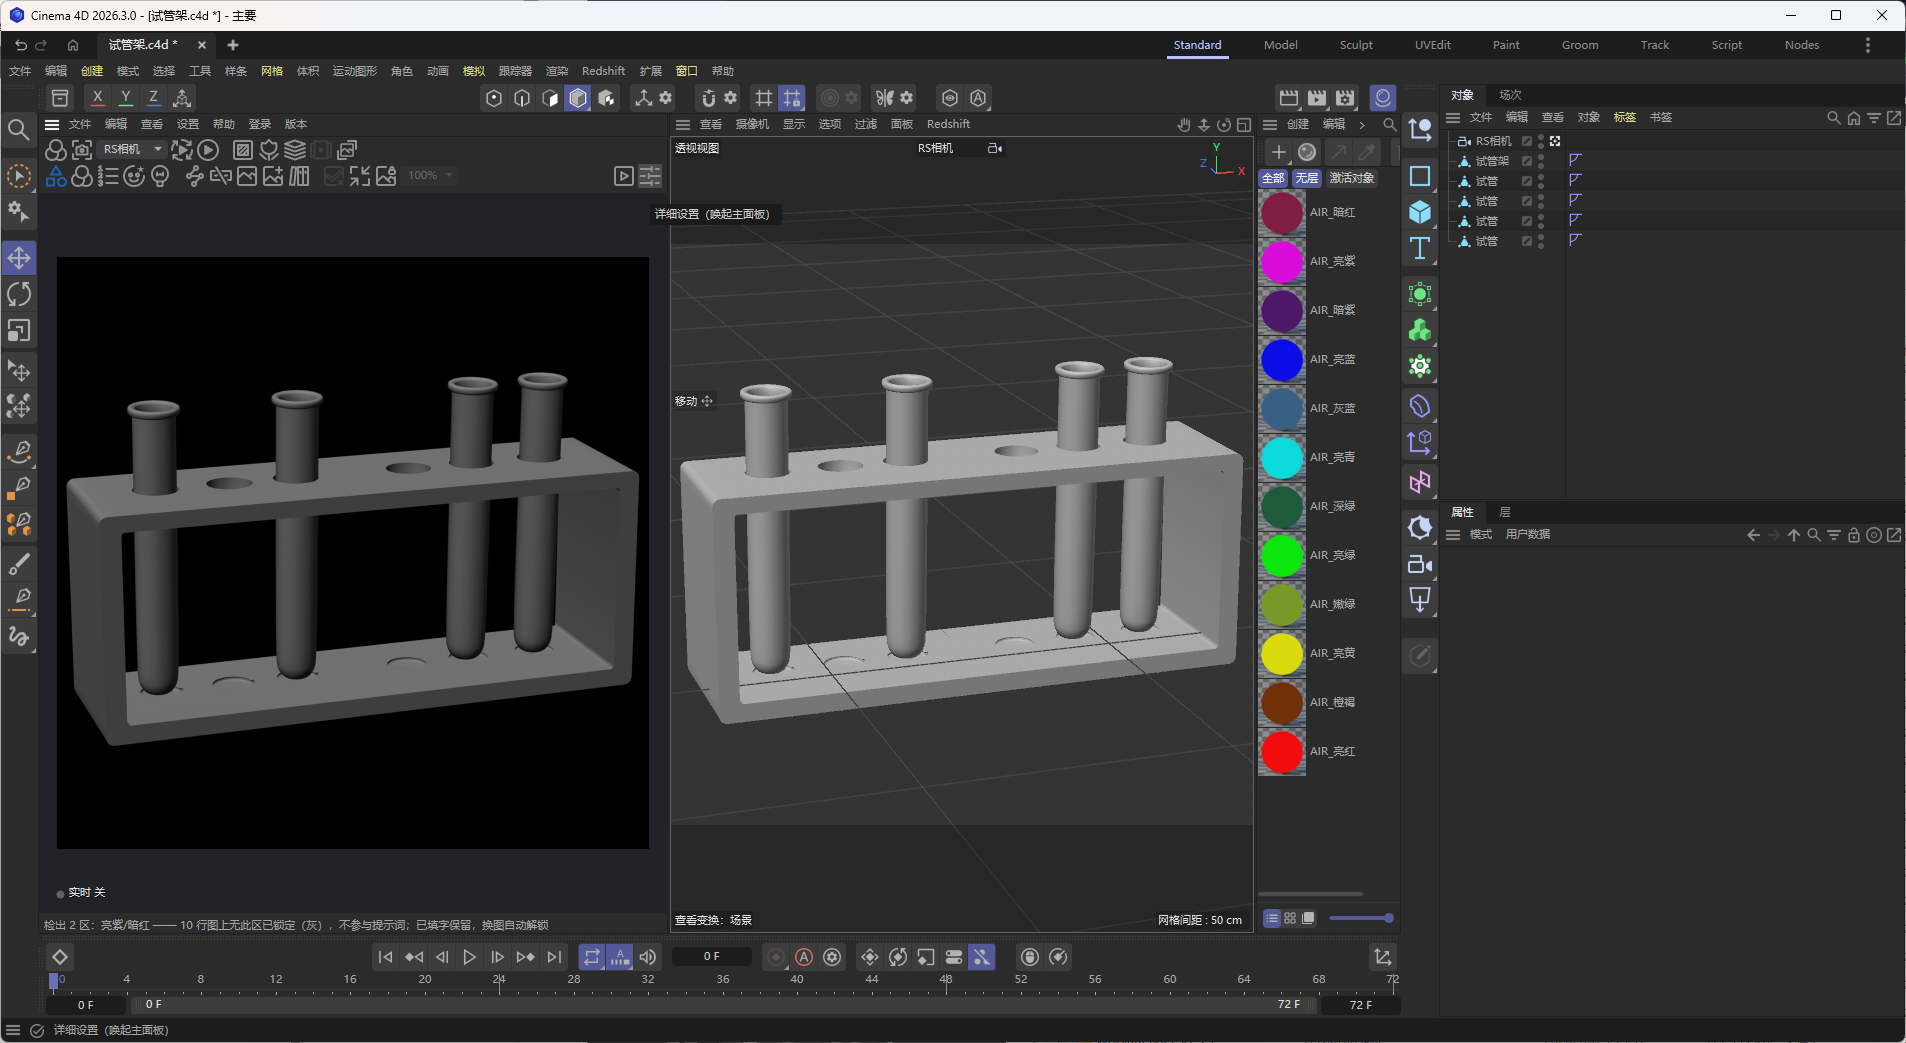Adjust material thumbnail size slider

point(1361,918)
